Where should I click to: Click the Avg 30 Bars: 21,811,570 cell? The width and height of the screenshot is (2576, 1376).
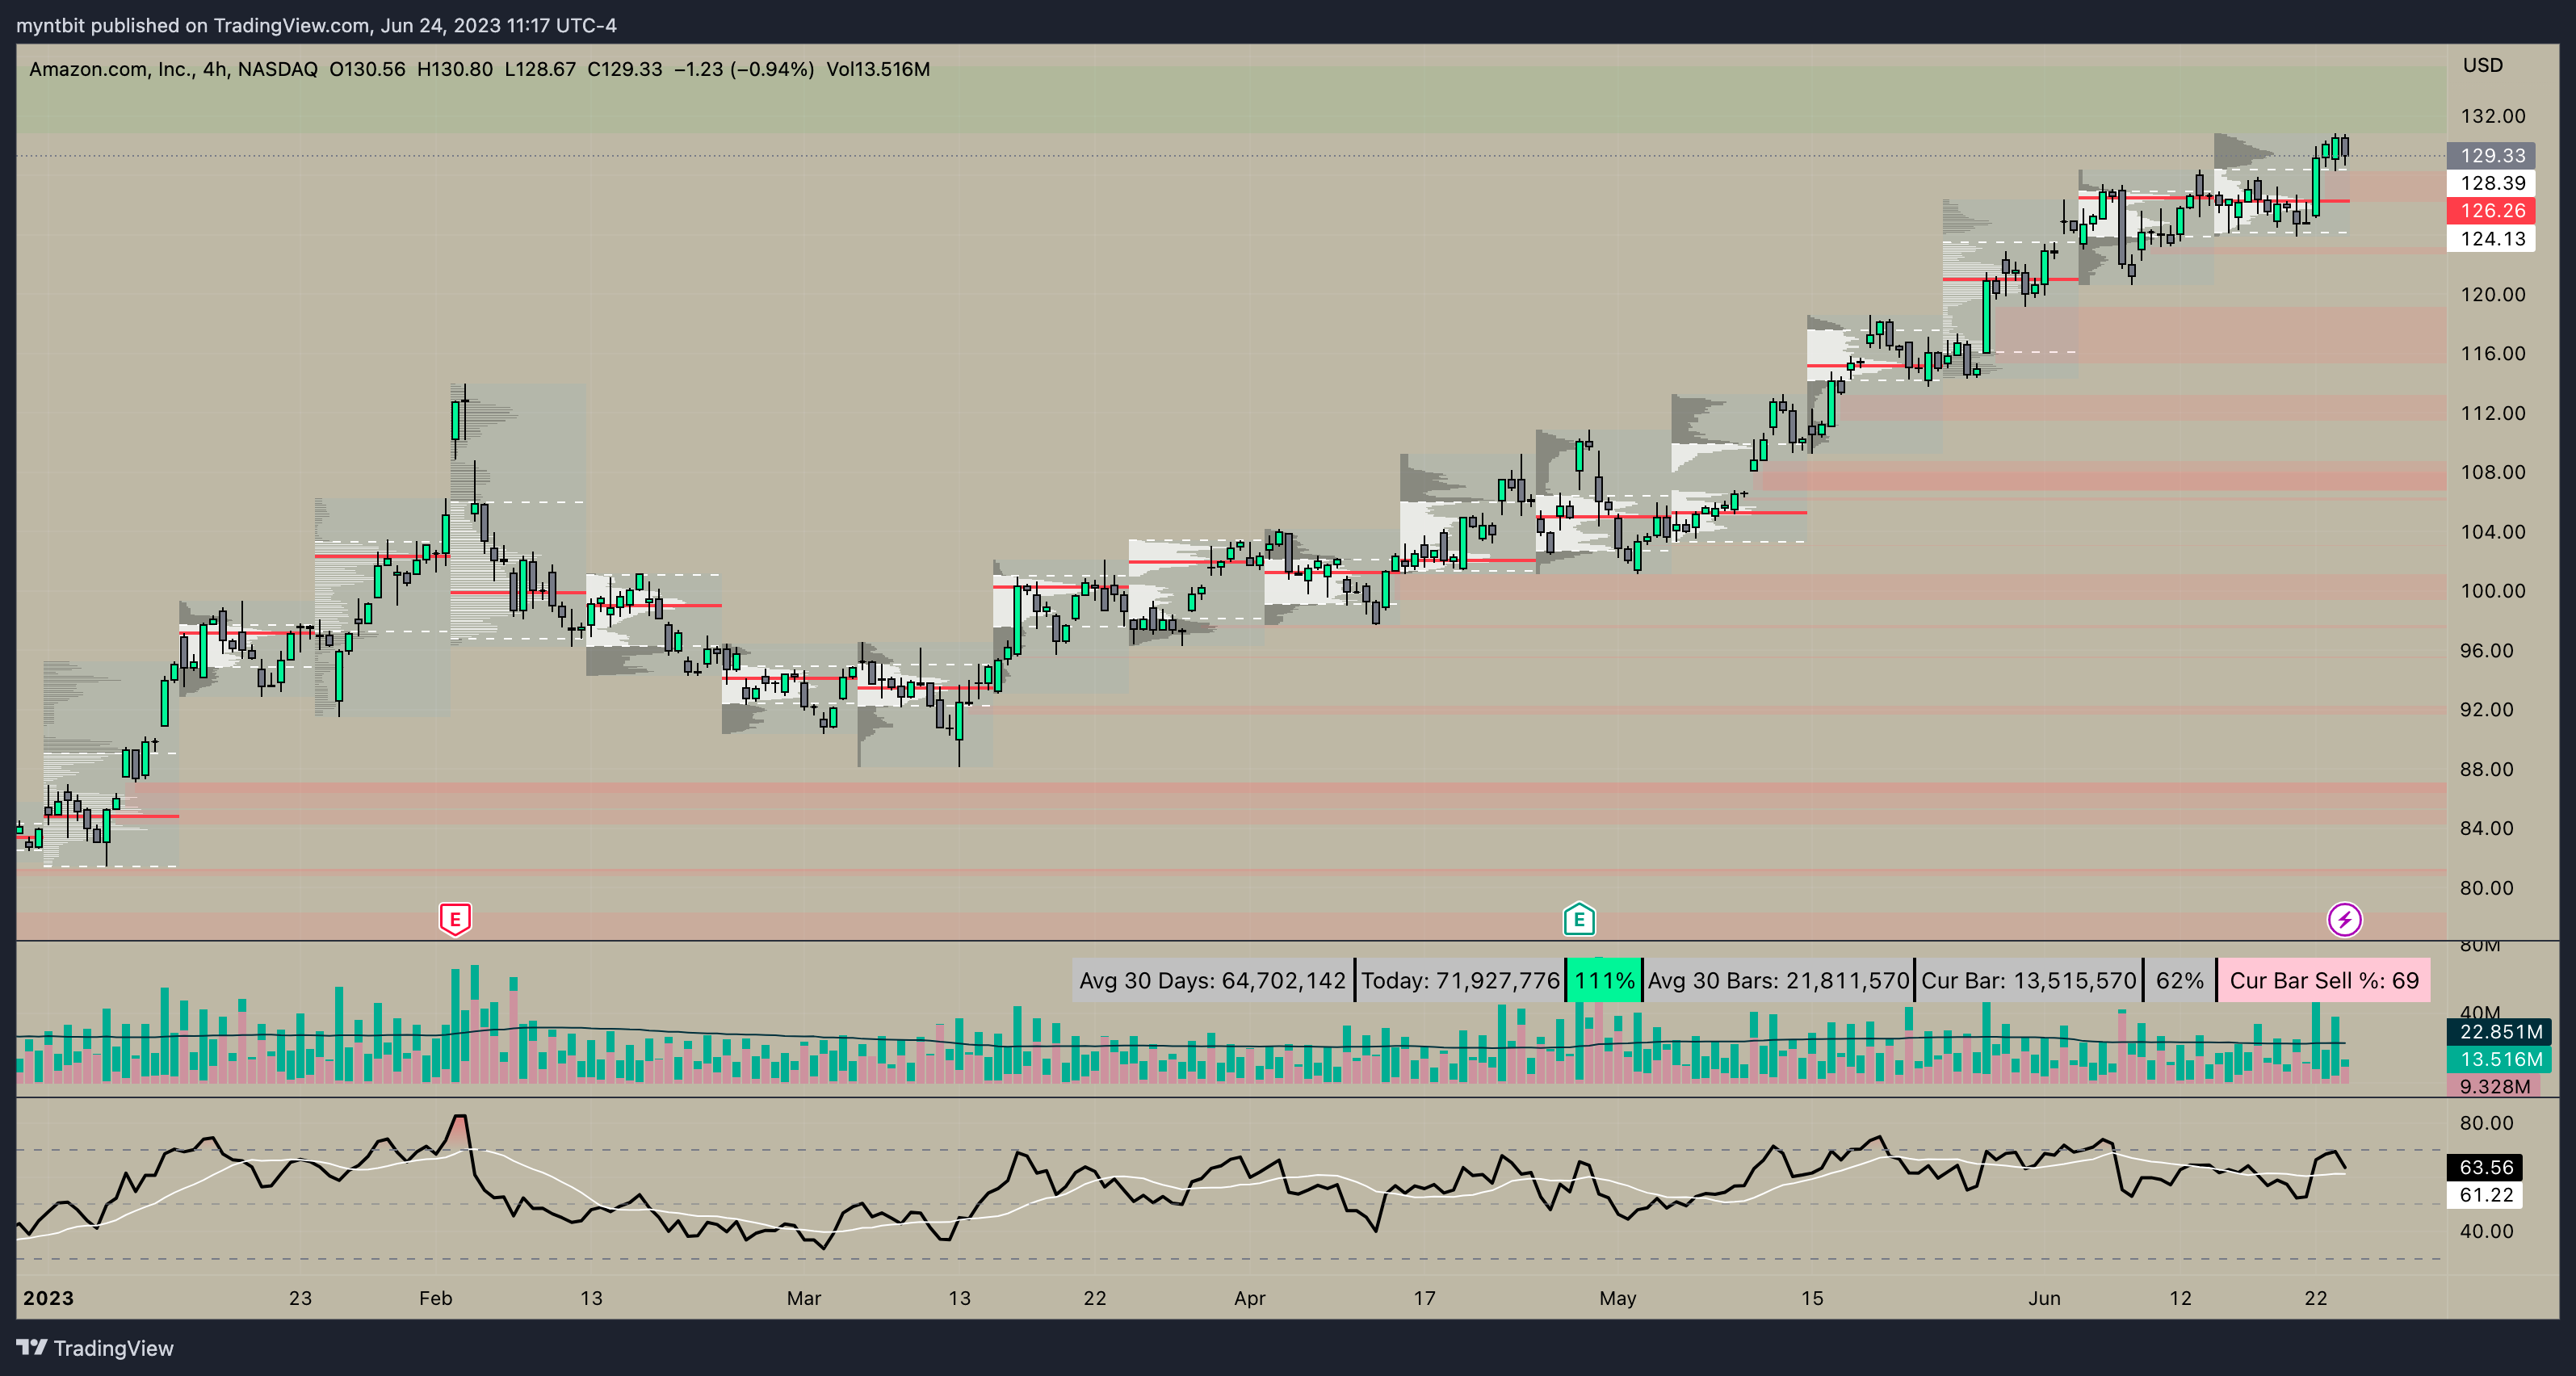1778,980
